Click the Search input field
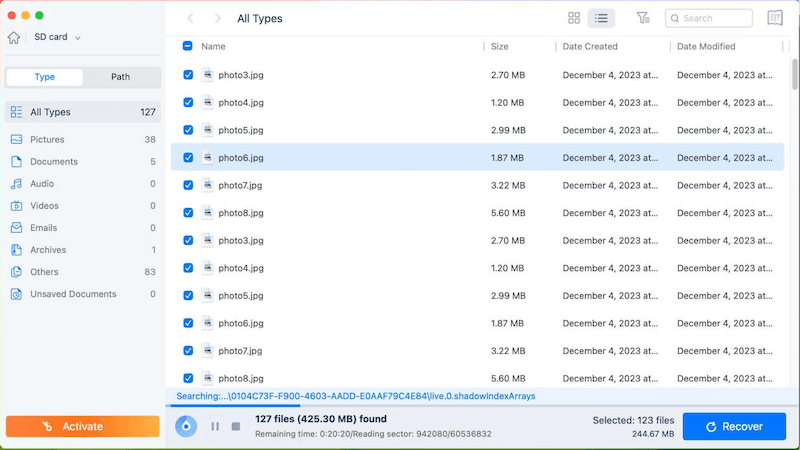Viewport: 800px width, 450px height. 709,18
